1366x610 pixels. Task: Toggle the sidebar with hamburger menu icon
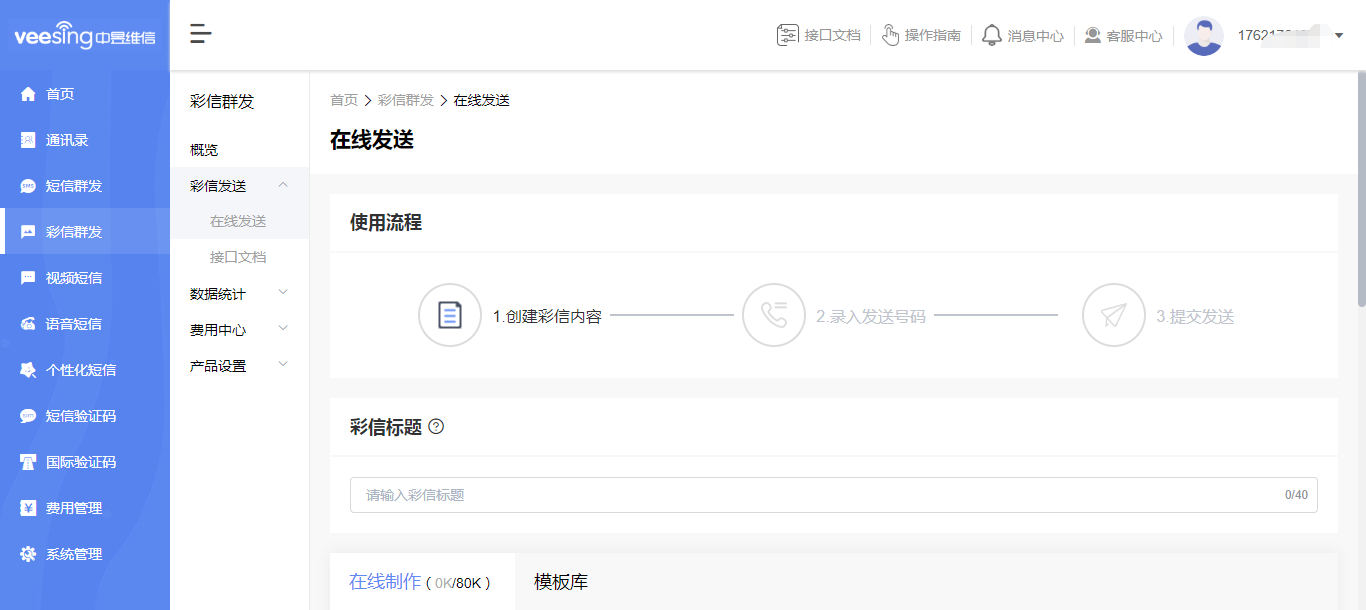200,33
